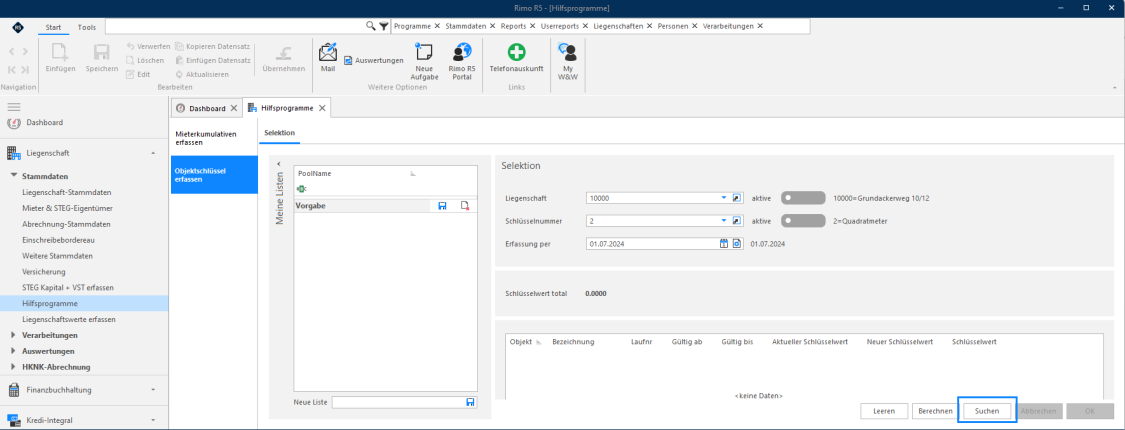This screenshot has width=1125, height=430.
Task: Remove the Reports filter tag
Action: click(x=533, y=26)
